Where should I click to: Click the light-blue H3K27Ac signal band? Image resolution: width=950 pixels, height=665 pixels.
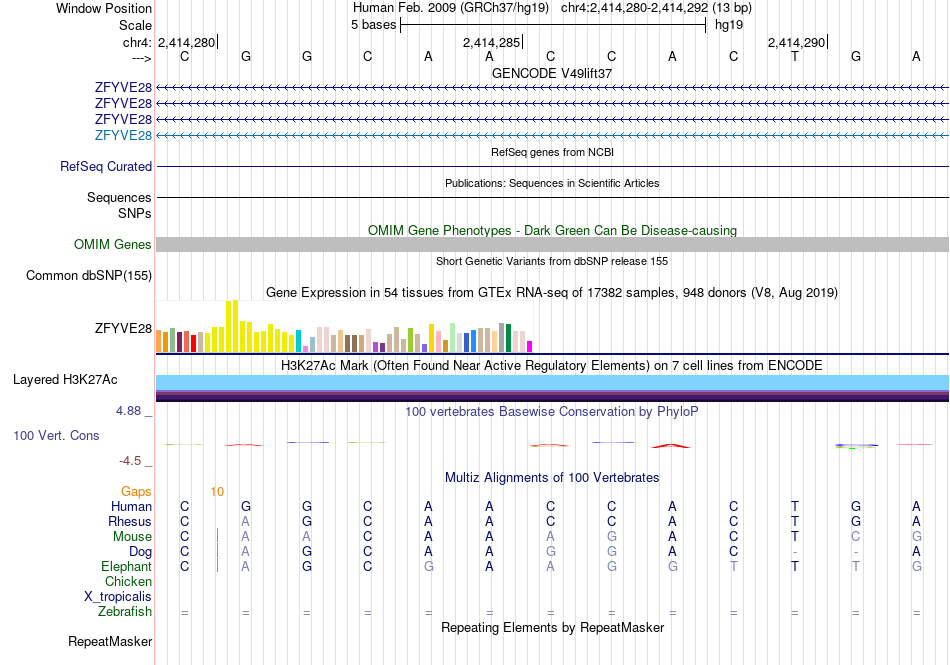click(x=553, y=383)
